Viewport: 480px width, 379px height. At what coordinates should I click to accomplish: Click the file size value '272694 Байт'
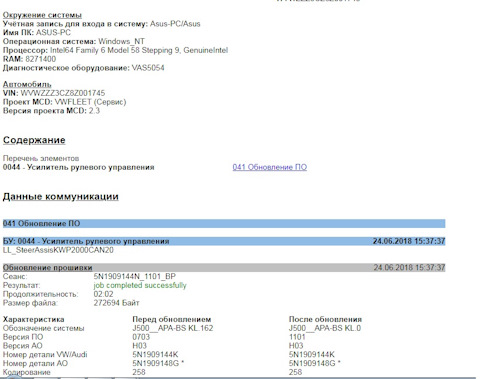pos(116,303)
